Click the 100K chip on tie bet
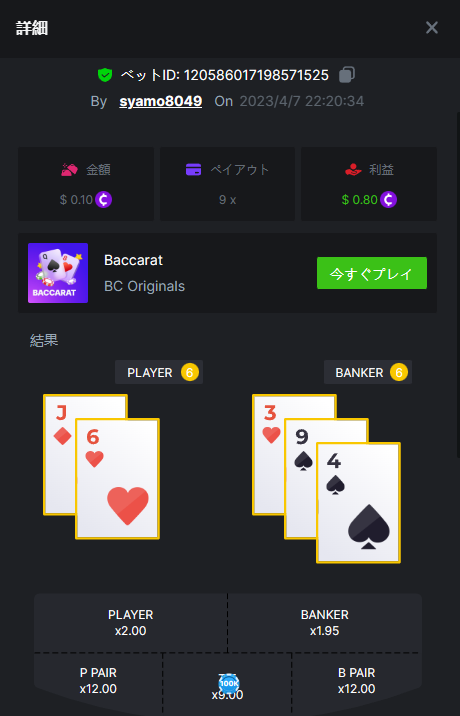This screenshot has width=460, height=716. [x=229, y=684]
